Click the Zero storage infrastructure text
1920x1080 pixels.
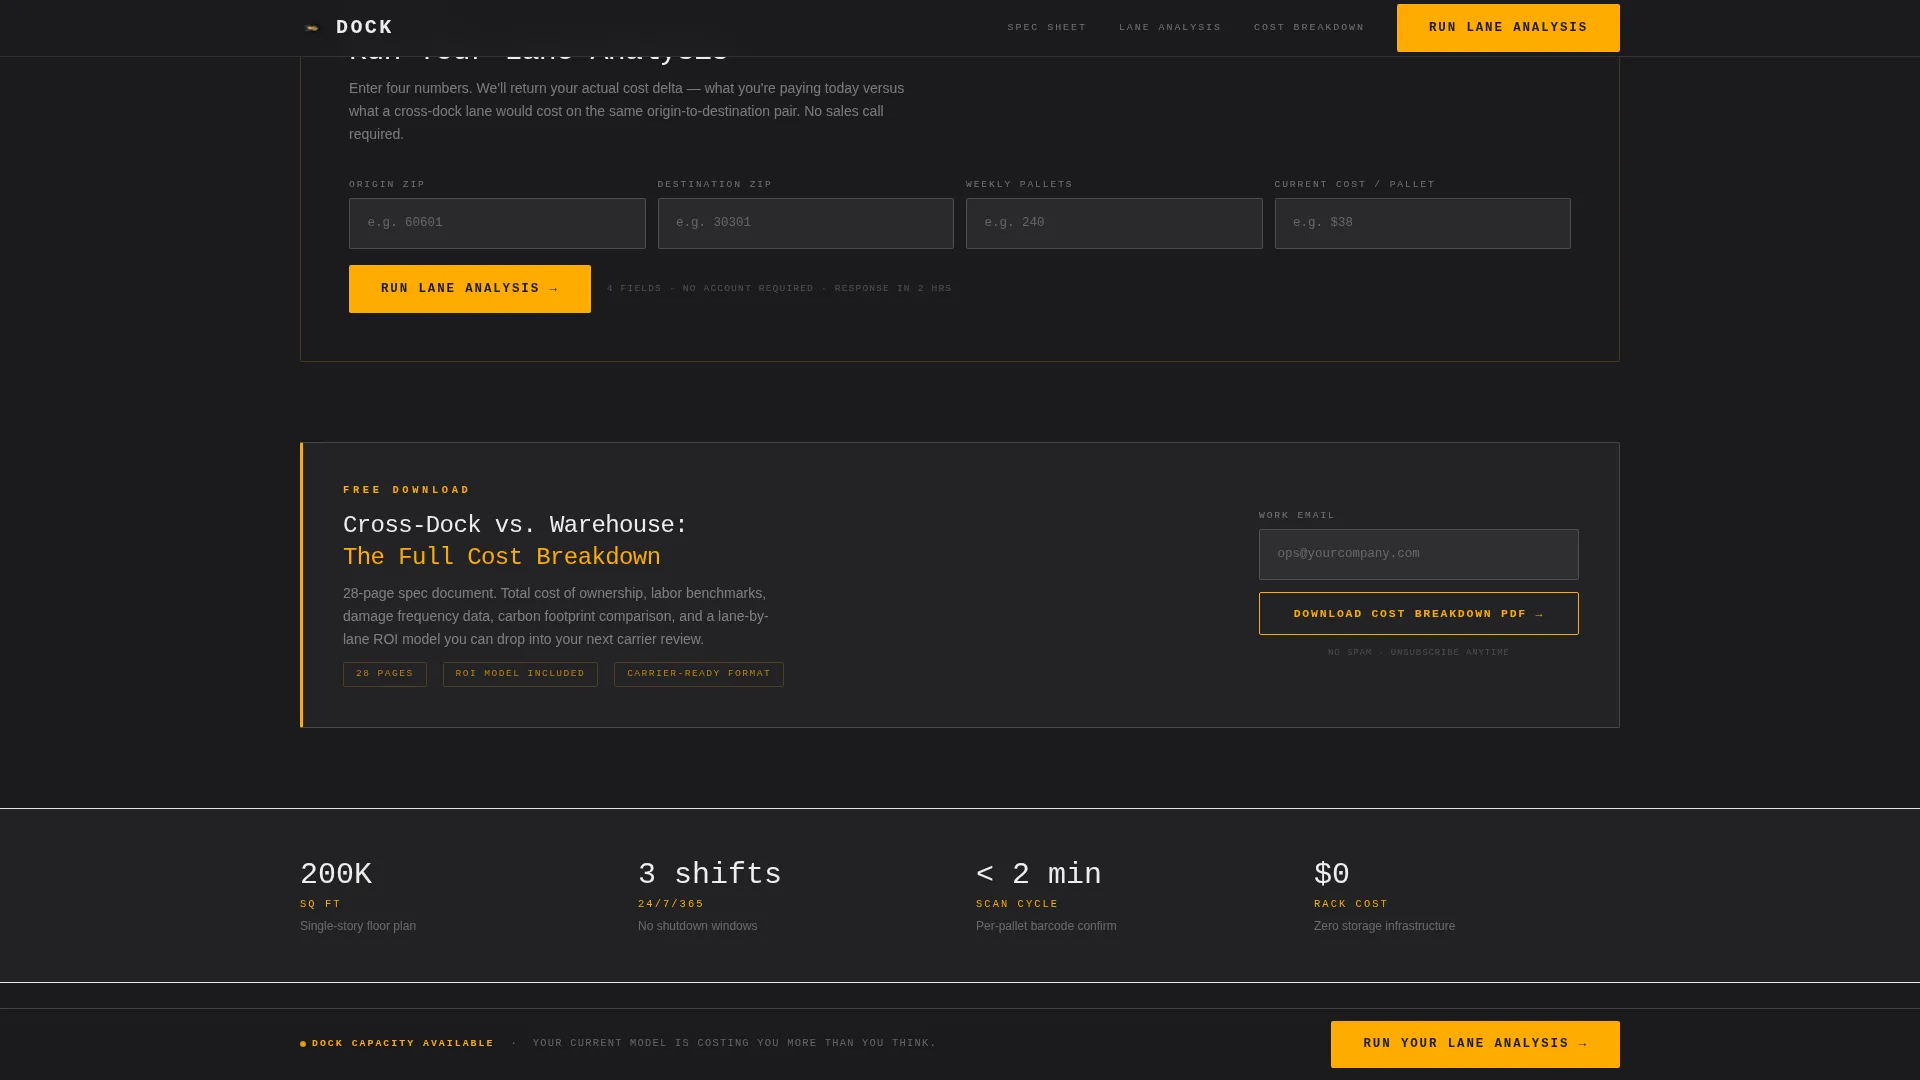(1384, 926)
